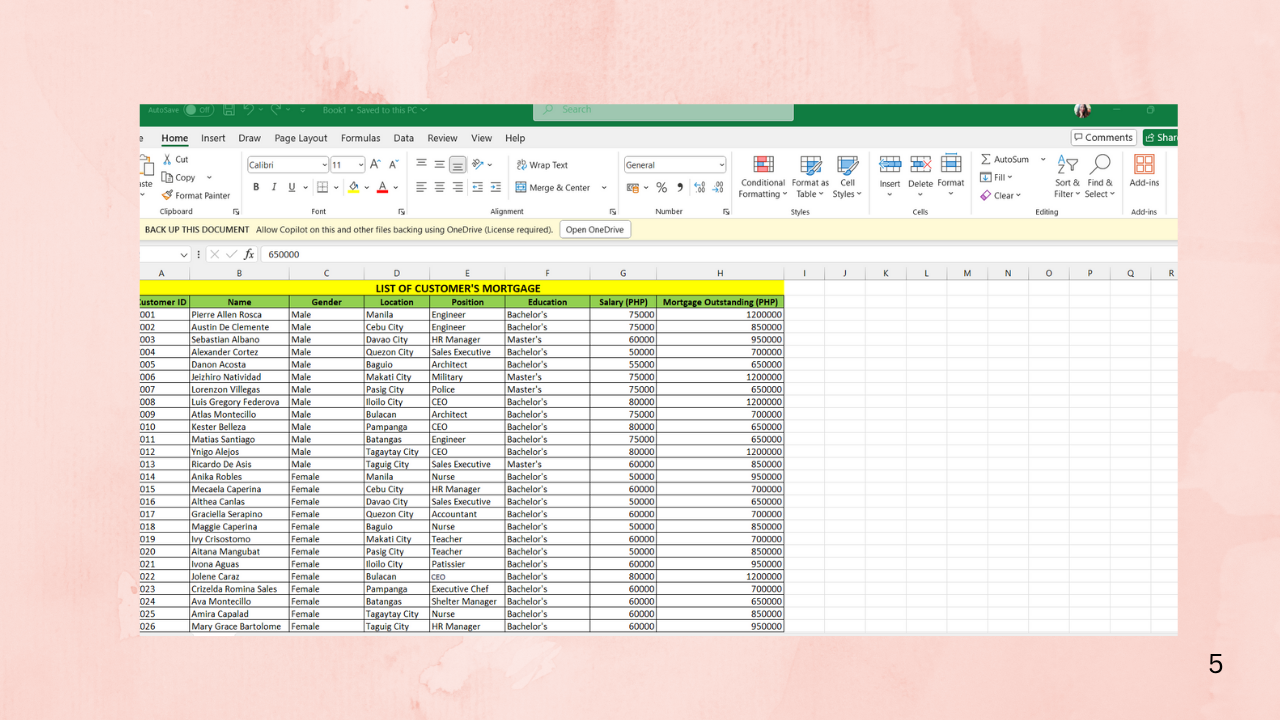The width and height of the screenshot is (1280, 720).
Task: Open the Add-ins gallery
Action: point(1144,172)
